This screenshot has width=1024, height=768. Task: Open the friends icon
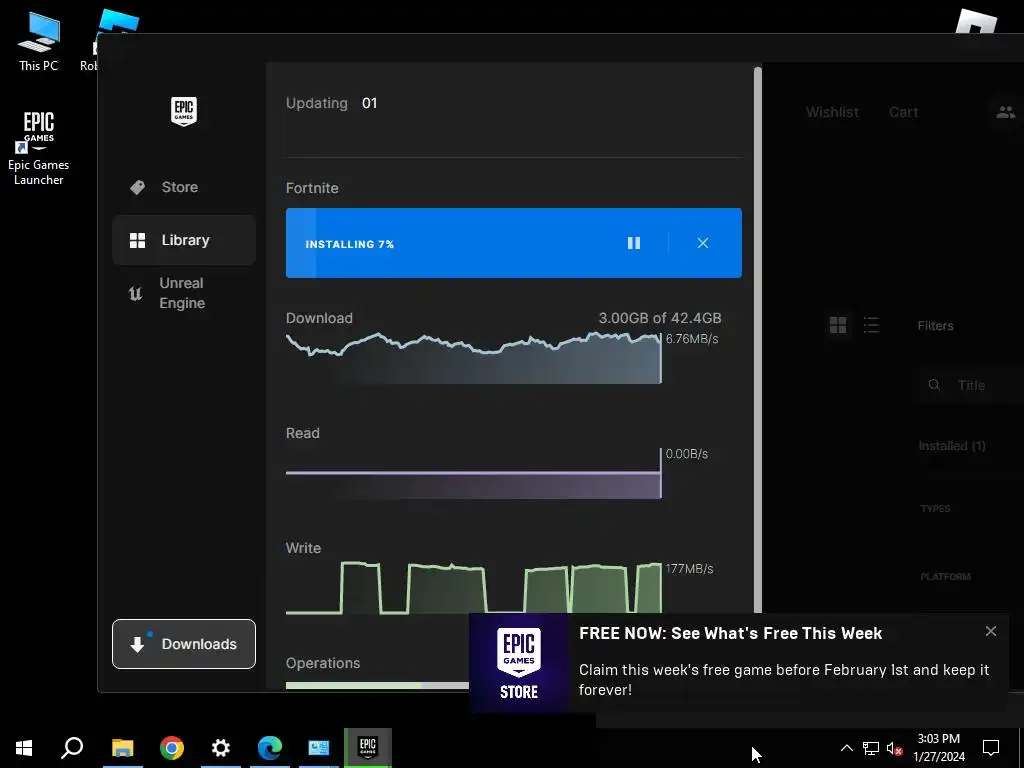click(1006, 112)
